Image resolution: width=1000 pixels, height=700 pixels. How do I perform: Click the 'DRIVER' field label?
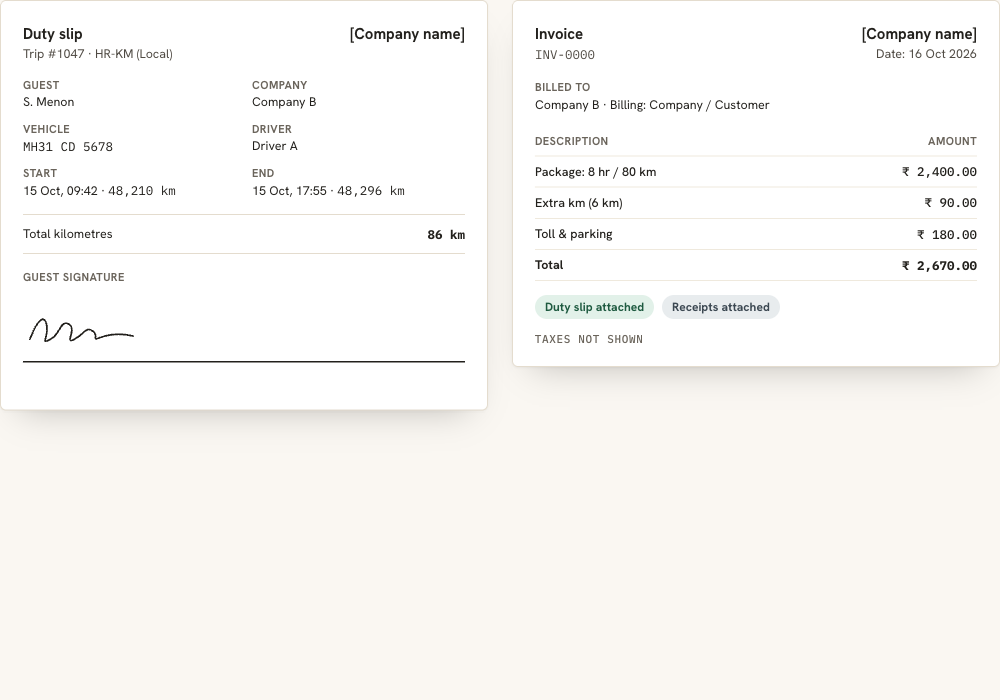tap(272, 129)
